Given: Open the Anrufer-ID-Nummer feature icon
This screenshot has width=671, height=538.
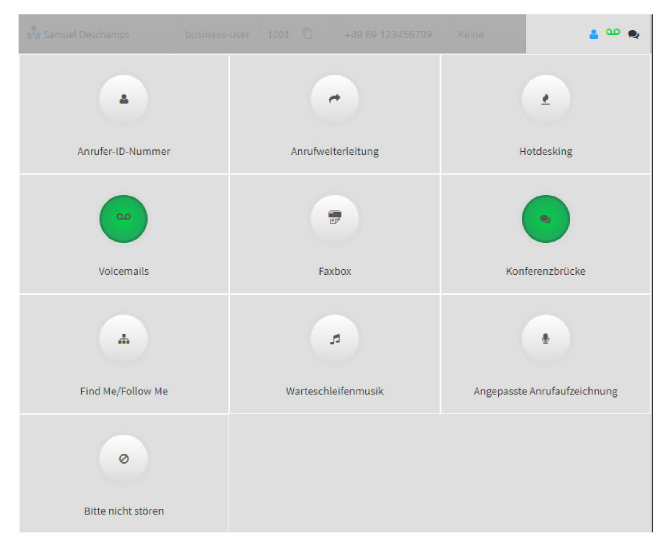Looking at the screenshot, I should pos(124,99).
